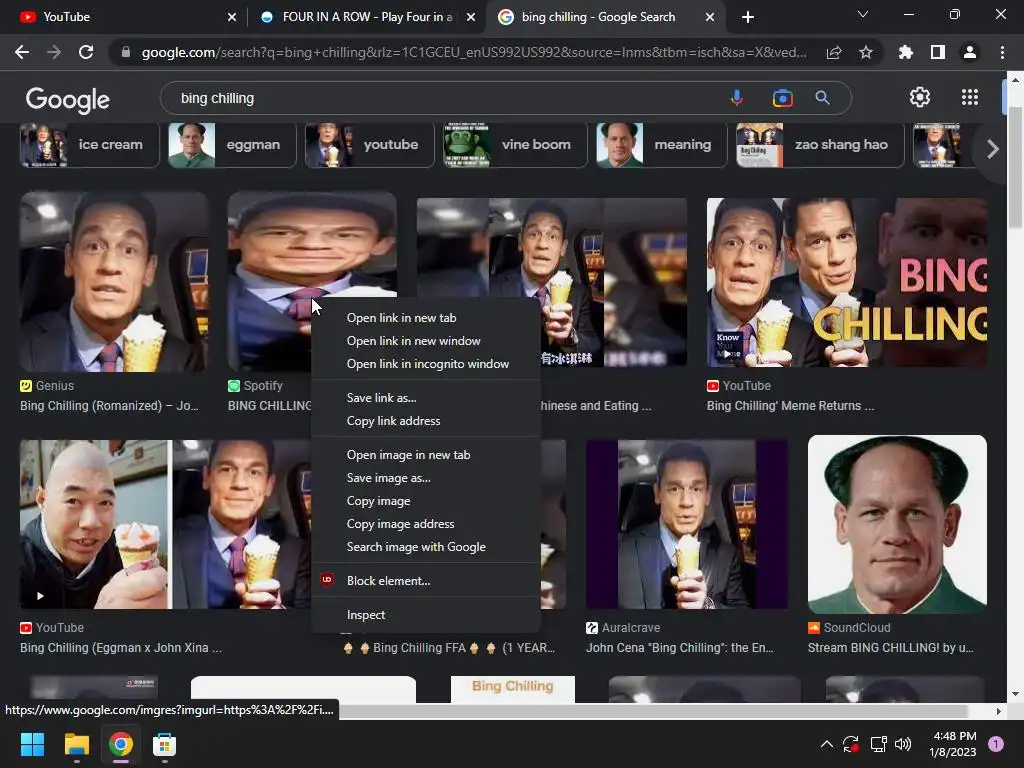This screenshot has height=768, width=1024.
Task: Start voice search with the microphone icon
Action: tap(737, 98)
